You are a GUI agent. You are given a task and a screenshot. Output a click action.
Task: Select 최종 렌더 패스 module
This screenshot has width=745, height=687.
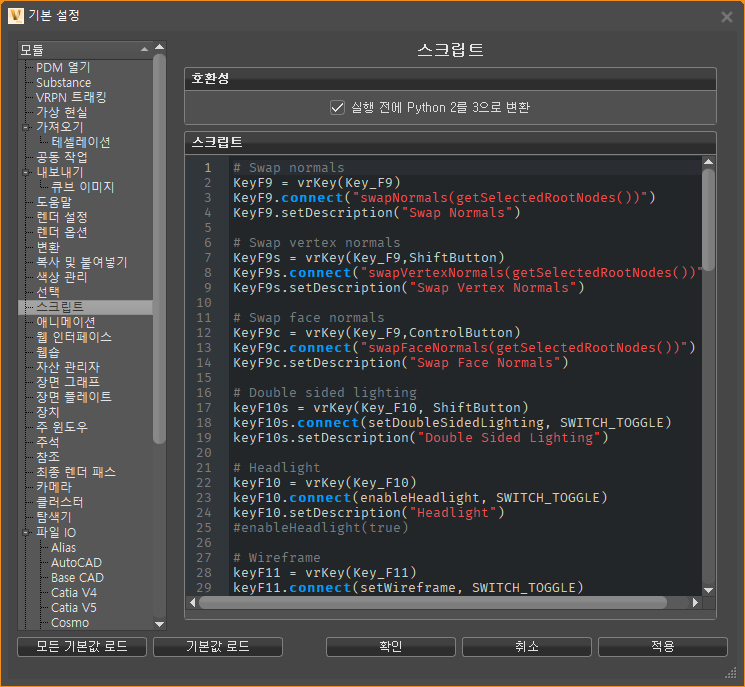click(76, 472)
